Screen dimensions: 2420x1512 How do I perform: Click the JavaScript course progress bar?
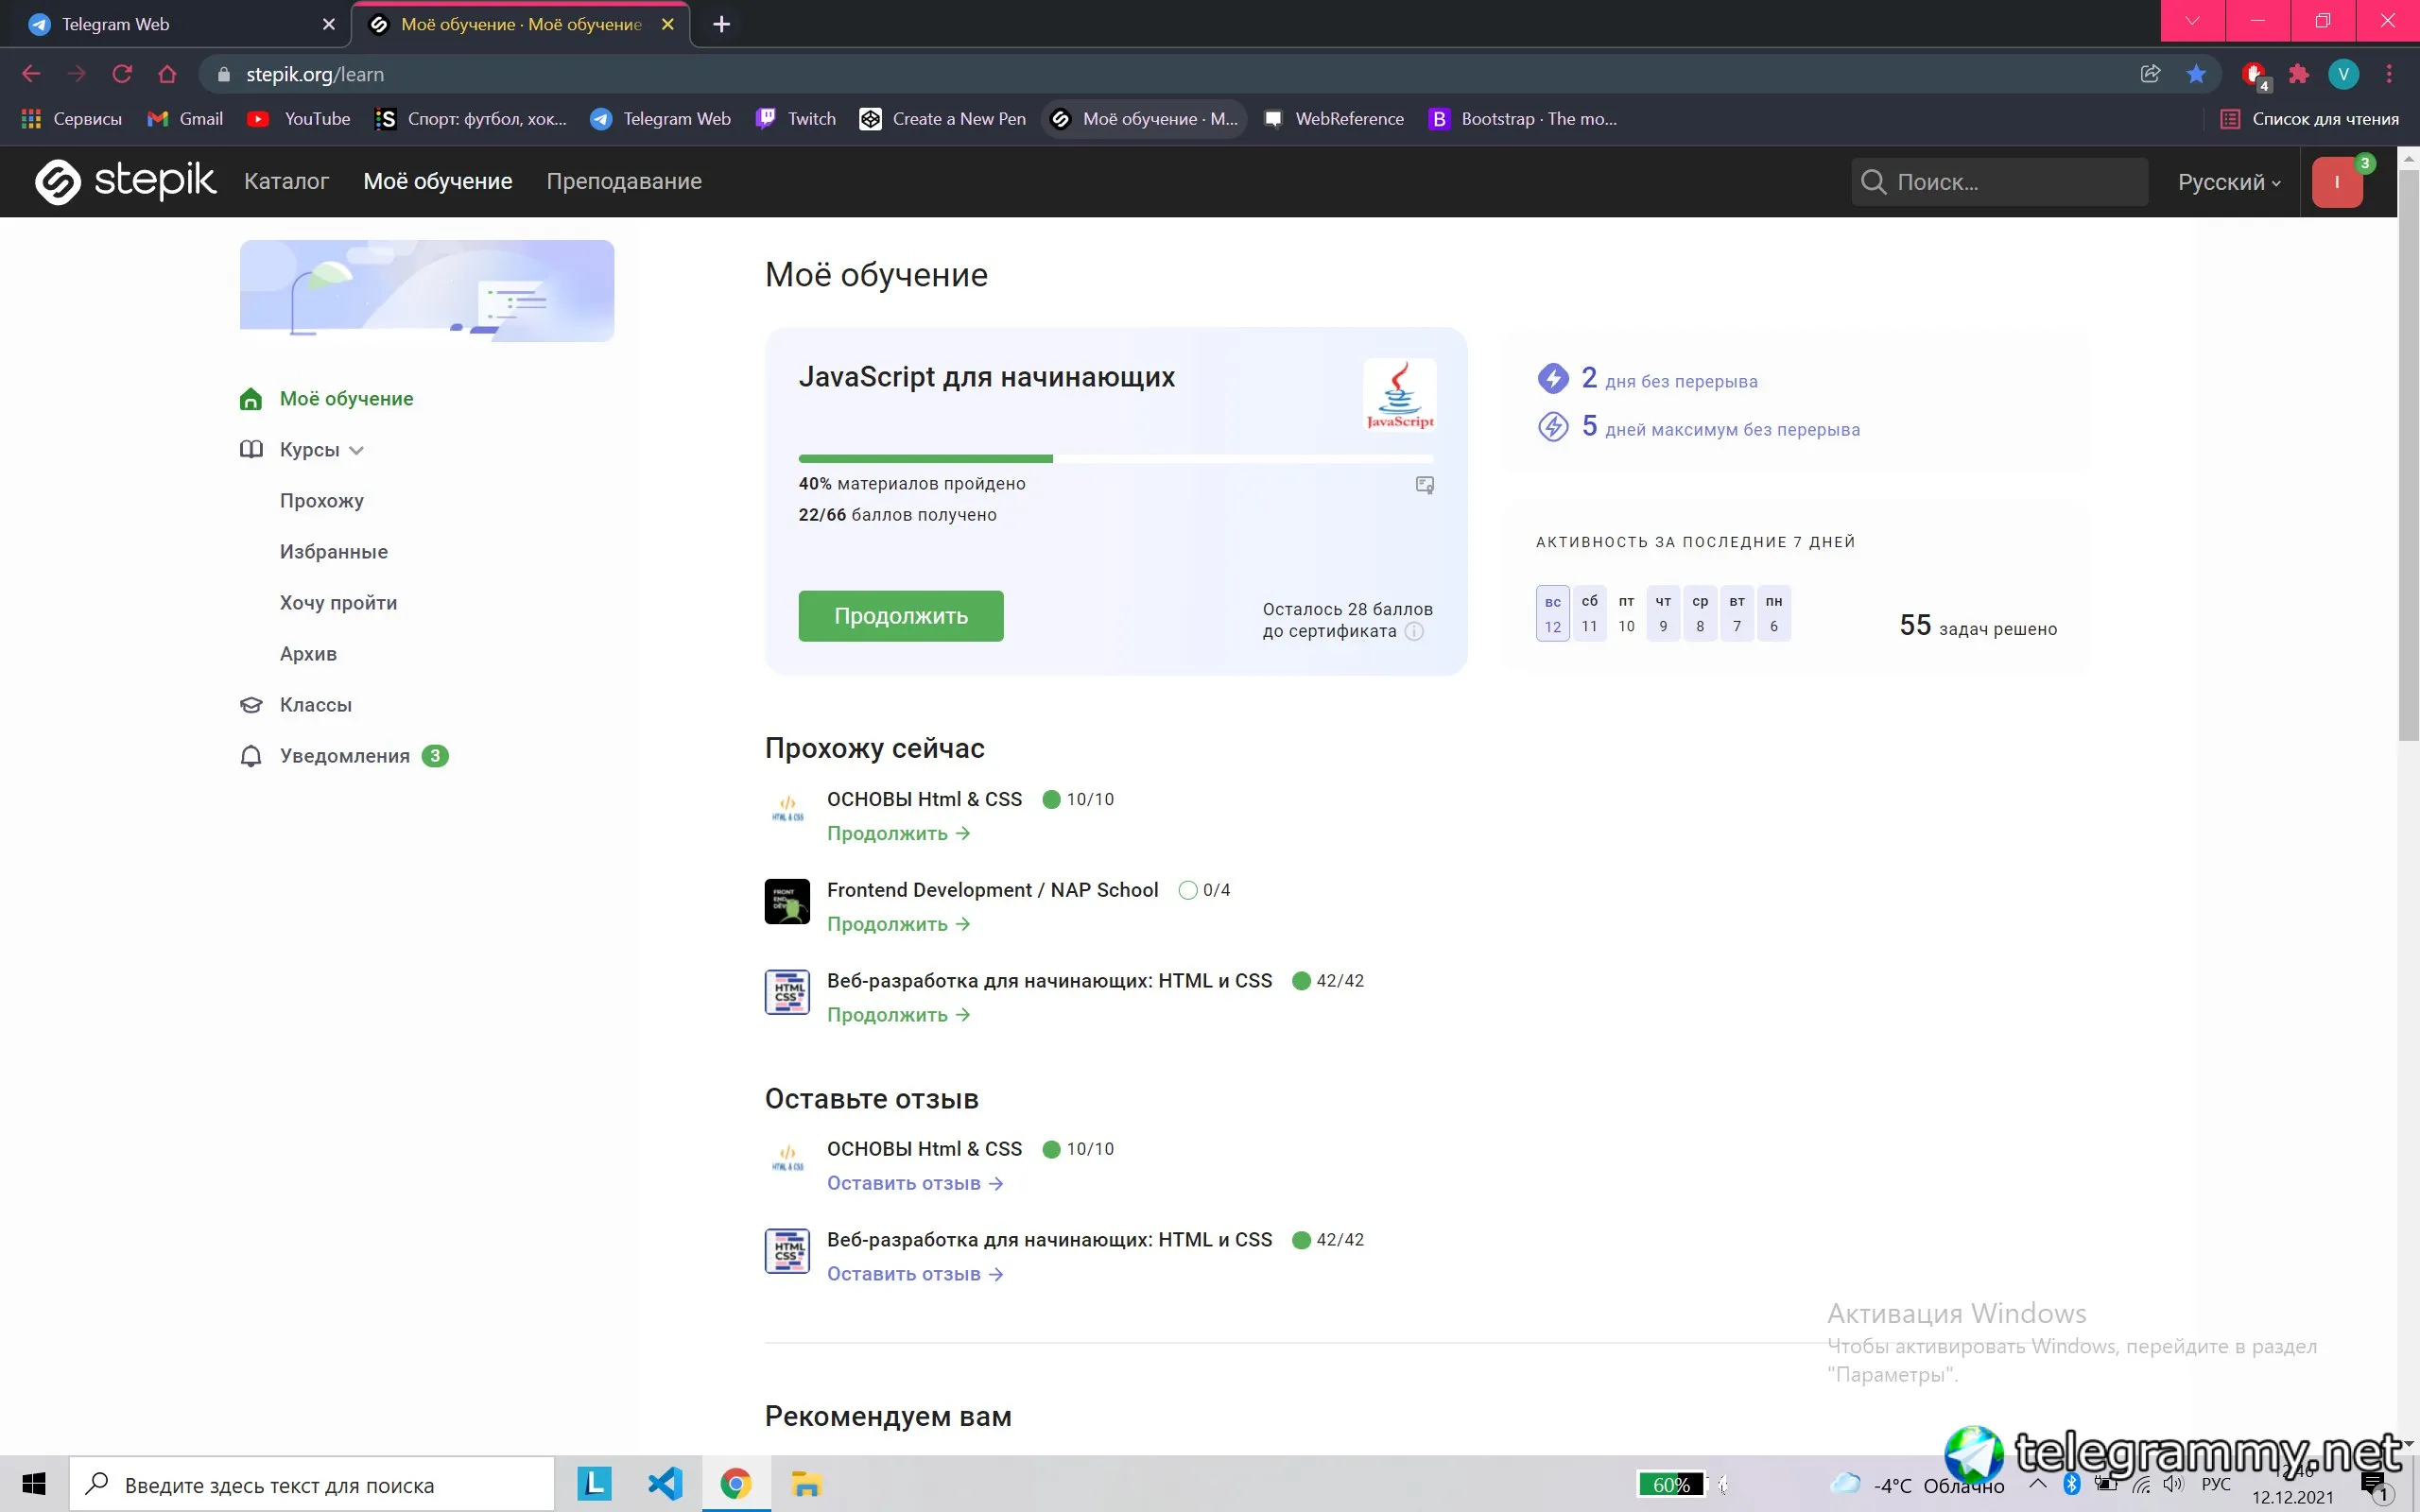(x=1116, y=459)
